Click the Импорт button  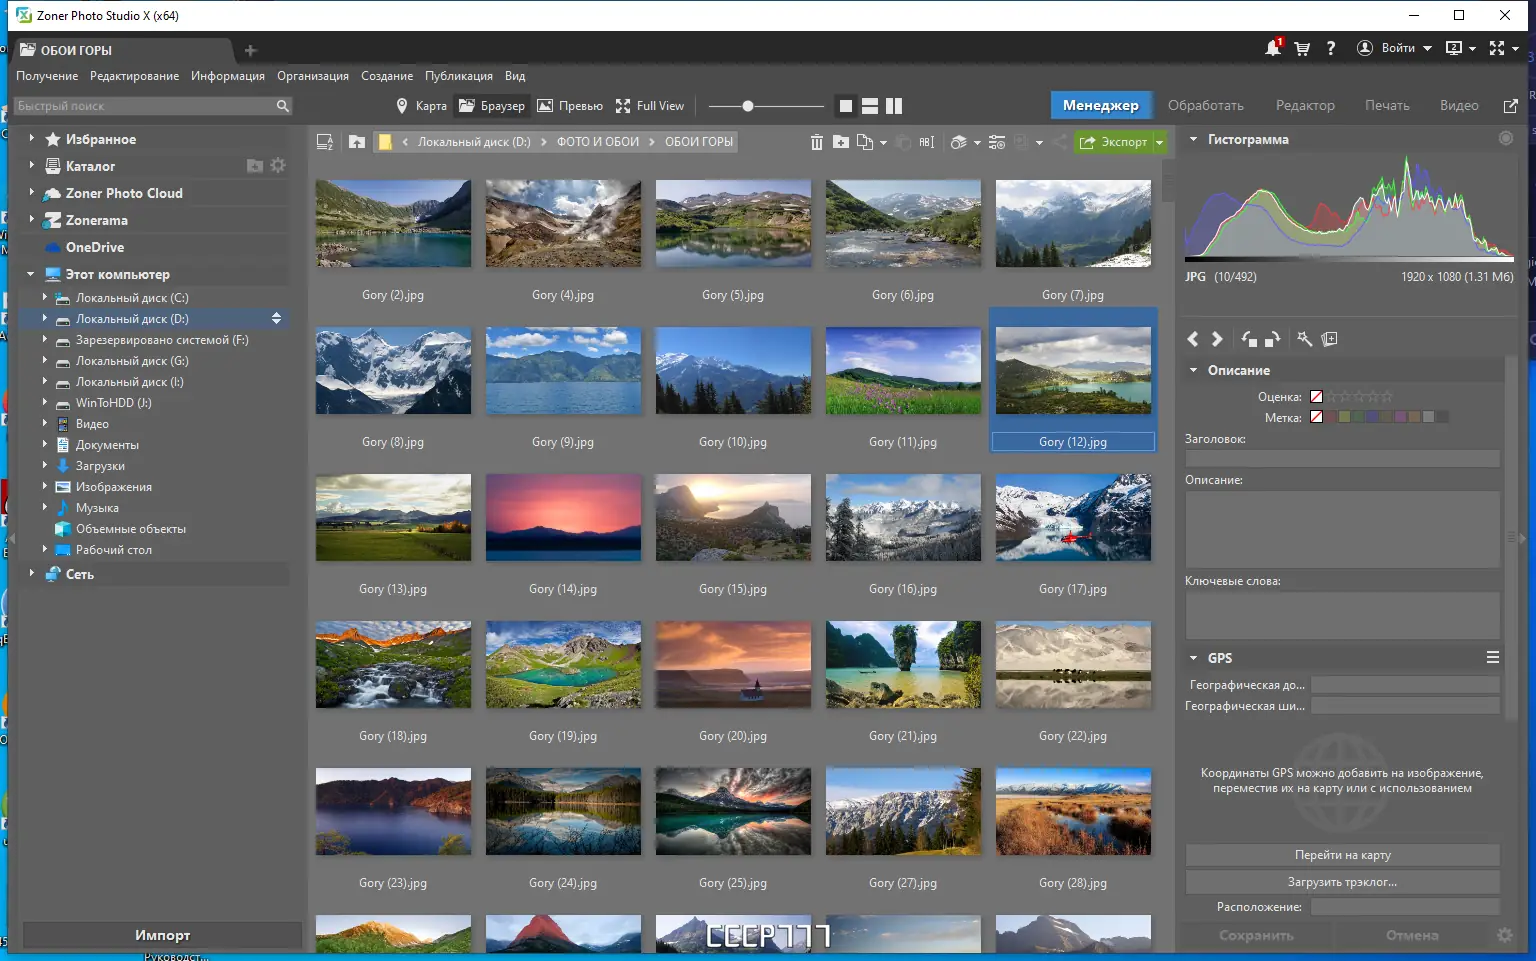pyautogui.click(x=163, y=934)
